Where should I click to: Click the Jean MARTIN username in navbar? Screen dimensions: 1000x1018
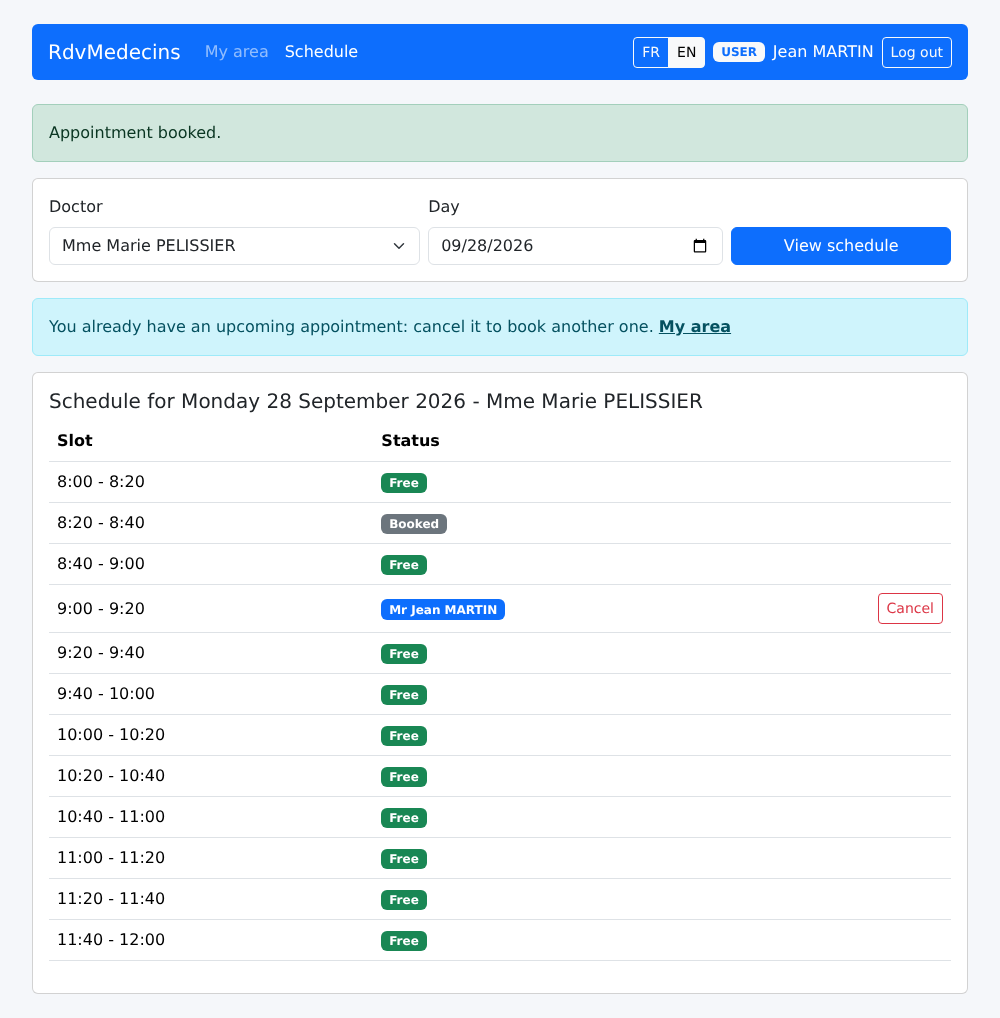(823, 52)
